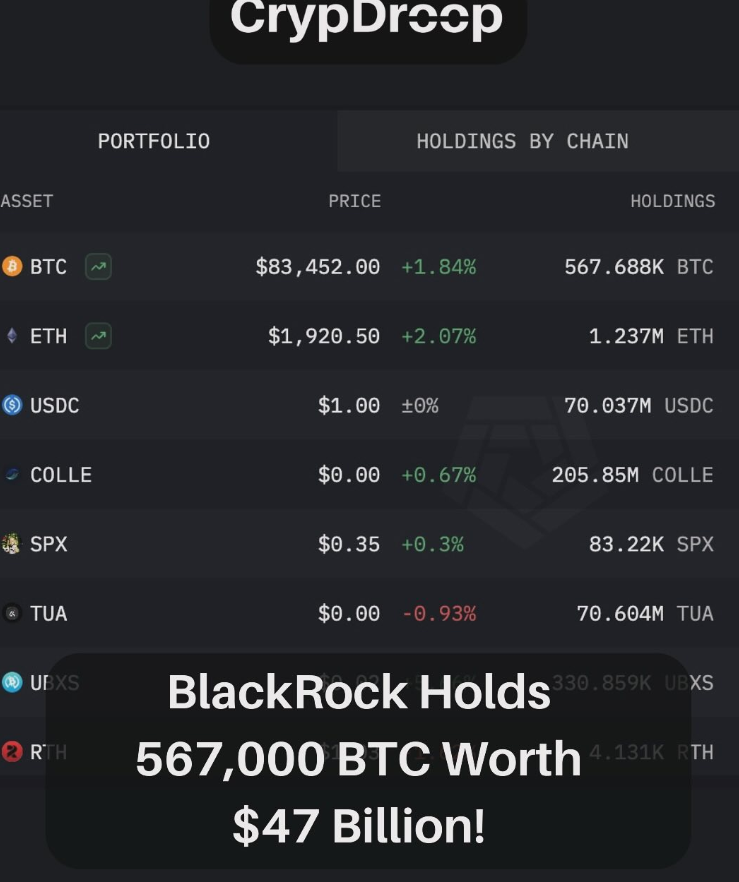Open the BTC trend chart icon
Viewport: 739px width, 882px height.
click(x=98, y=267)
